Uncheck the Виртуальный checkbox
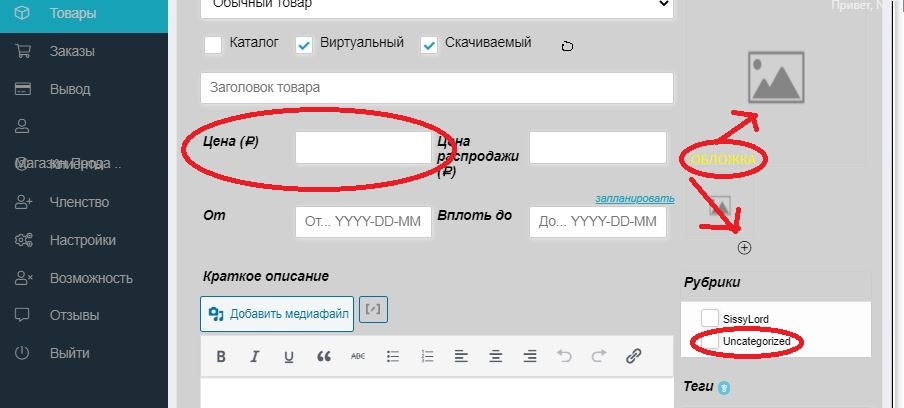904x408 pixels. 303,45
